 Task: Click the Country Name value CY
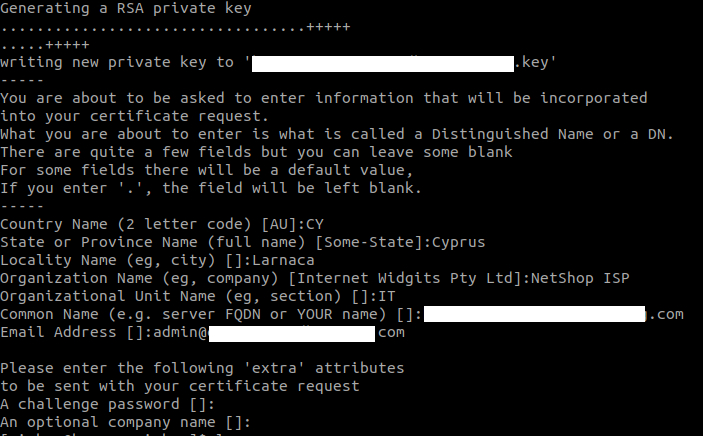coord(315,224)
